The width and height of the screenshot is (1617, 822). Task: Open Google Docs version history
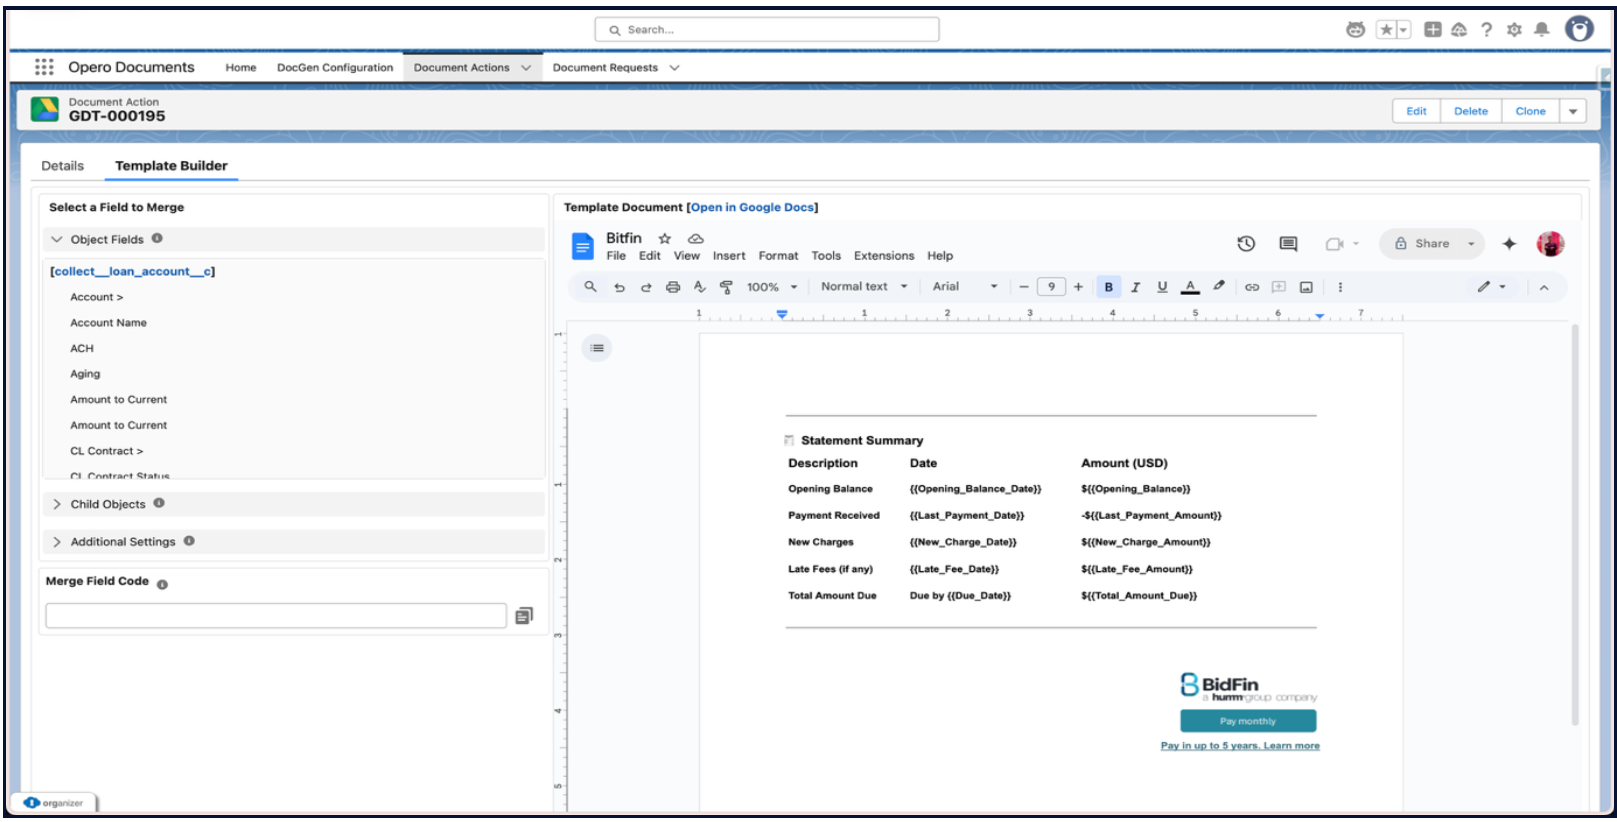1246,244
